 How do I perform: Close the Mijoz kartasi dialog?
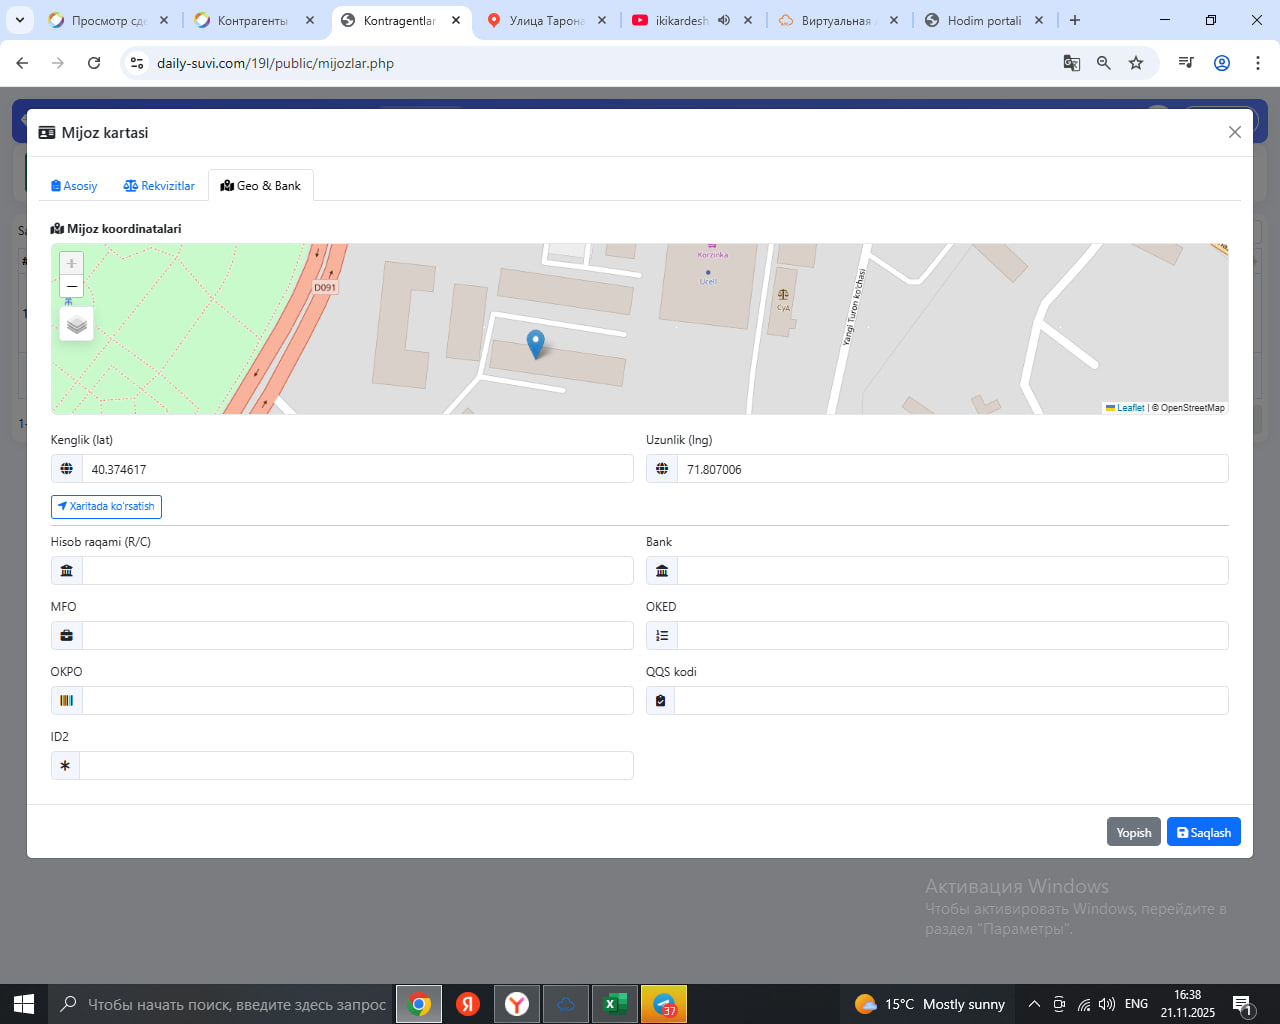[x=1234, y=132]
